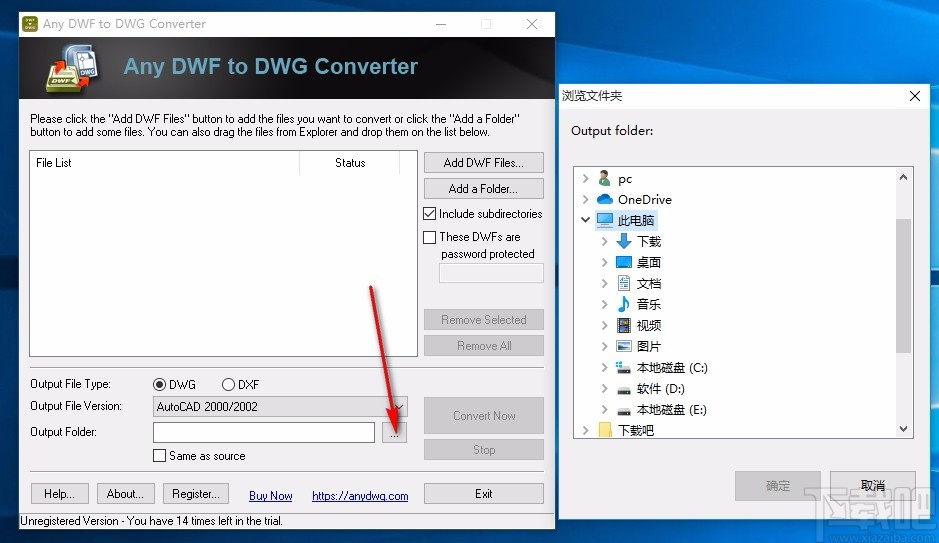Viewport: 939px width, 543px height.
Task: Open the Buy Now link
Action: point(271,496)
